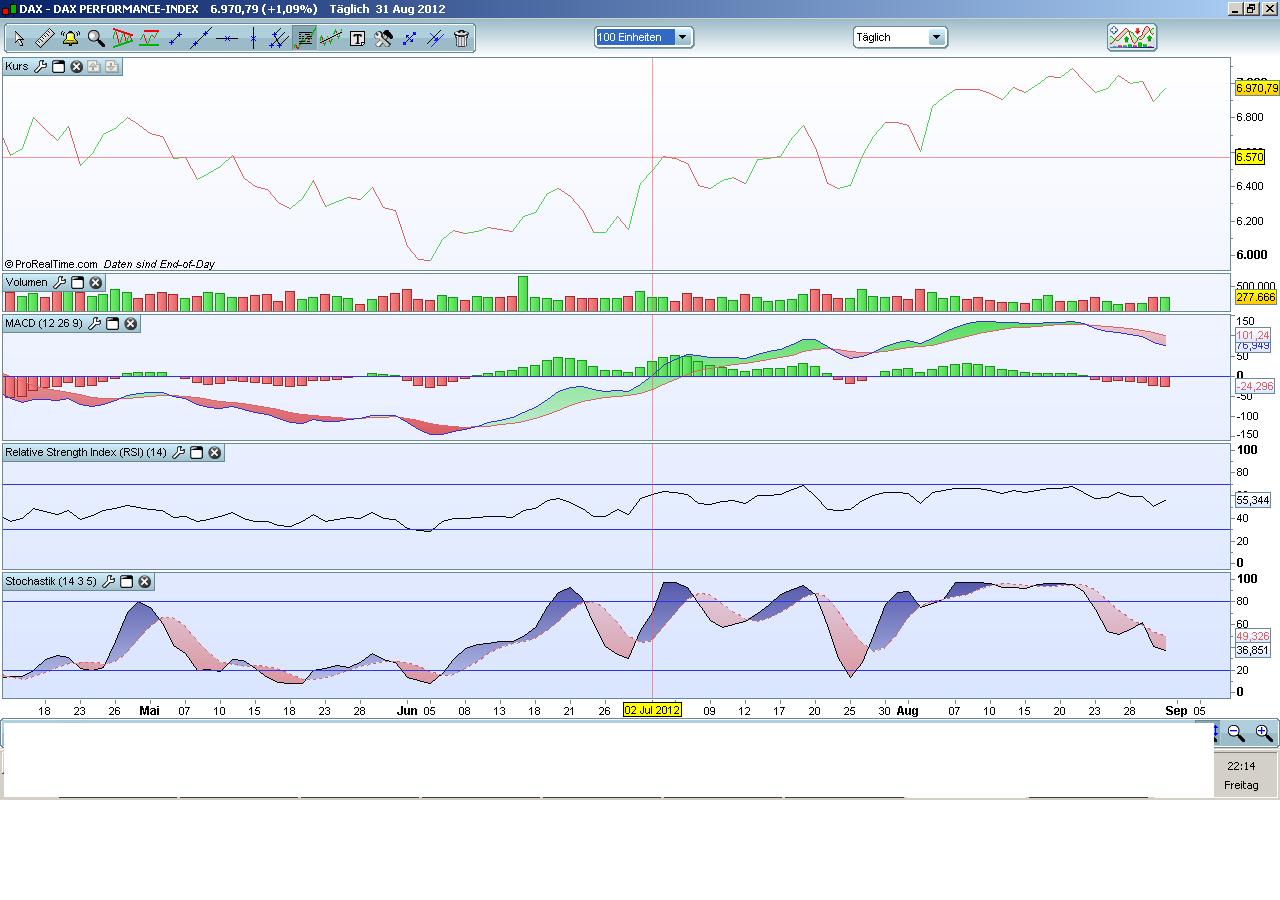Click the -24,296 MACD histogram value
Viewport: 1280px width, 900px height.
click(1255, 386)
